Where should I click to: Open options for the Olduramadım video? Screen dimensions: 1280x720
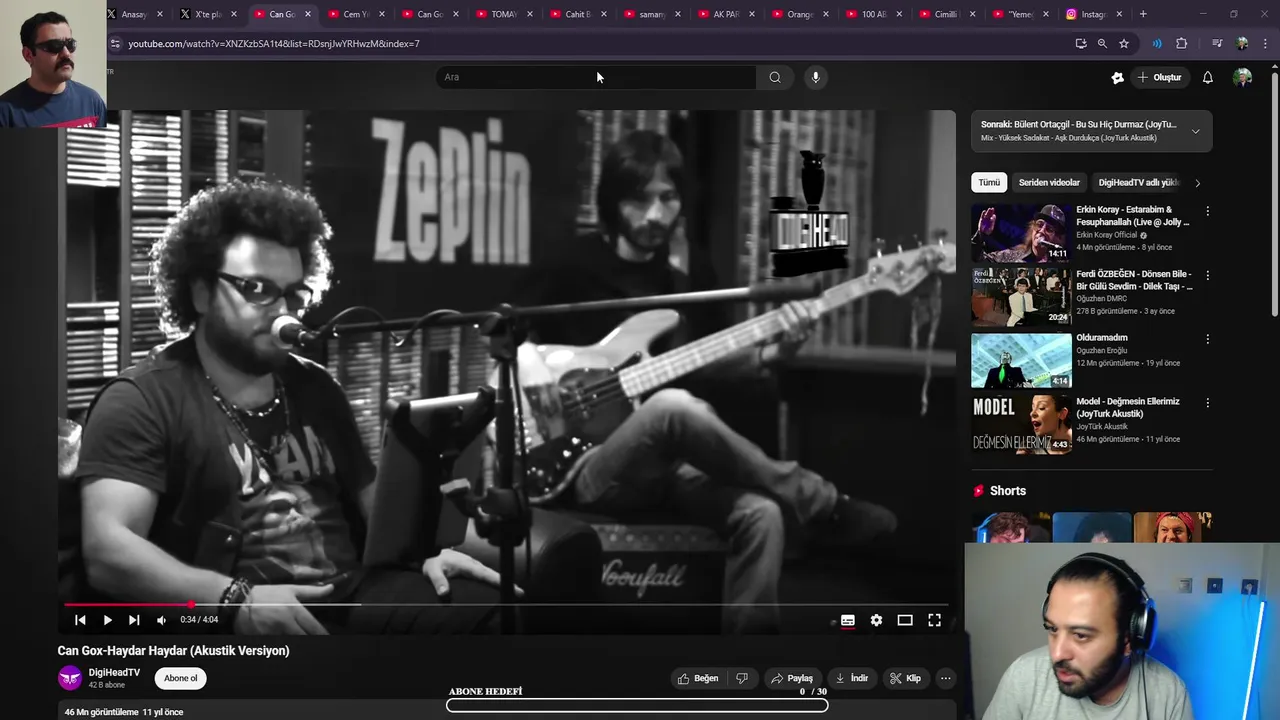click(x=1207, y=339)
